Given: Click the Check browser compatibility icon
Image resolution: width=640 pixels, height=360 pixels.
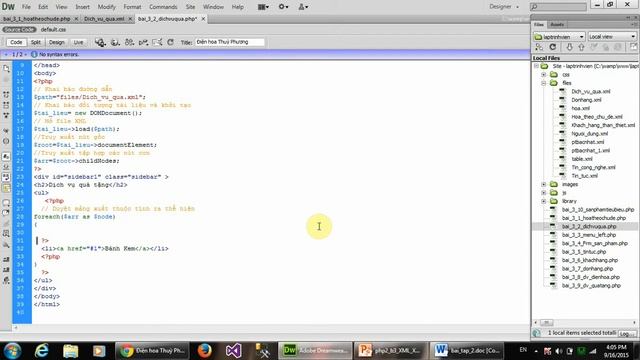Looking at the screenshot, I should [x=143, y=42].
